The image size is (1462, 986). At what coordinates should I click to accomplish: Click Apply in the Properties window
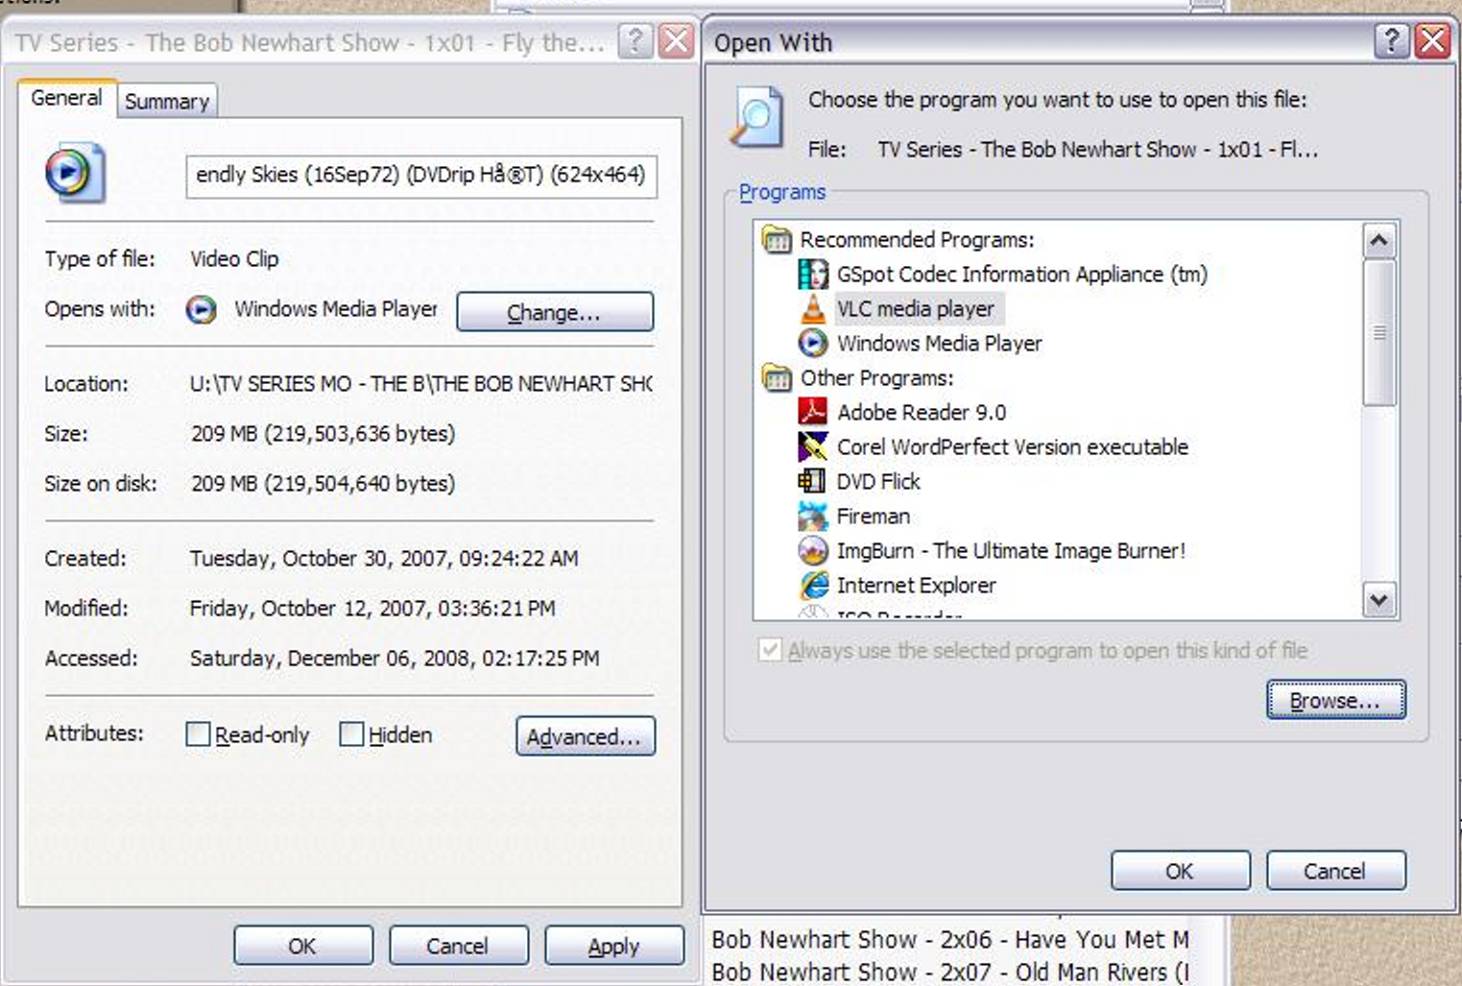point(614,945)
